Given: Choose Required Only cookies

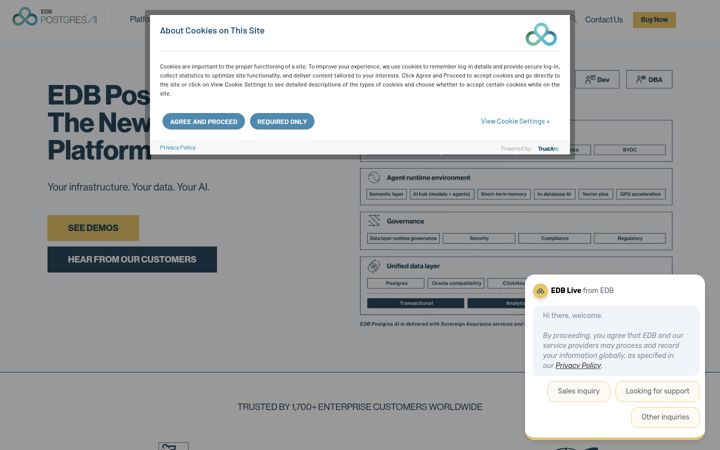Looking at the screenshot, I should (282, 121).
